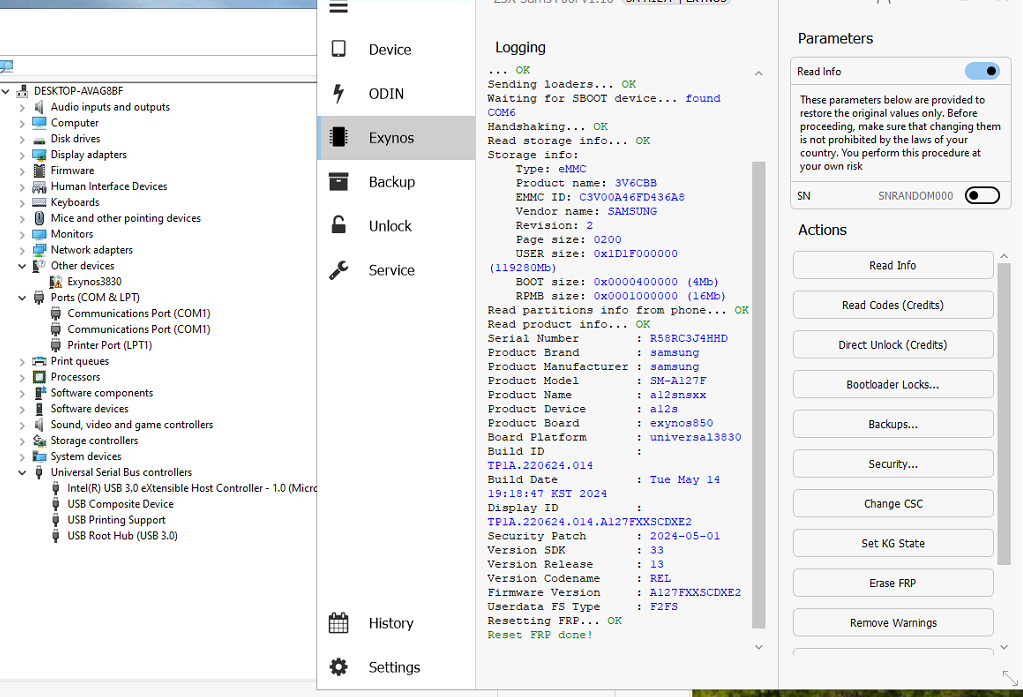
Task: Turn off the Read Info toggle
Action: pyautogui.click(x=983, y=71)
